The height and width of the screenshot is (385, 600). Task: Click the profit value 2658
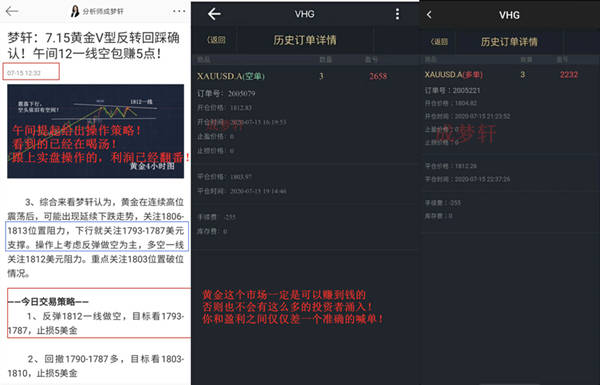coord(378,76)
